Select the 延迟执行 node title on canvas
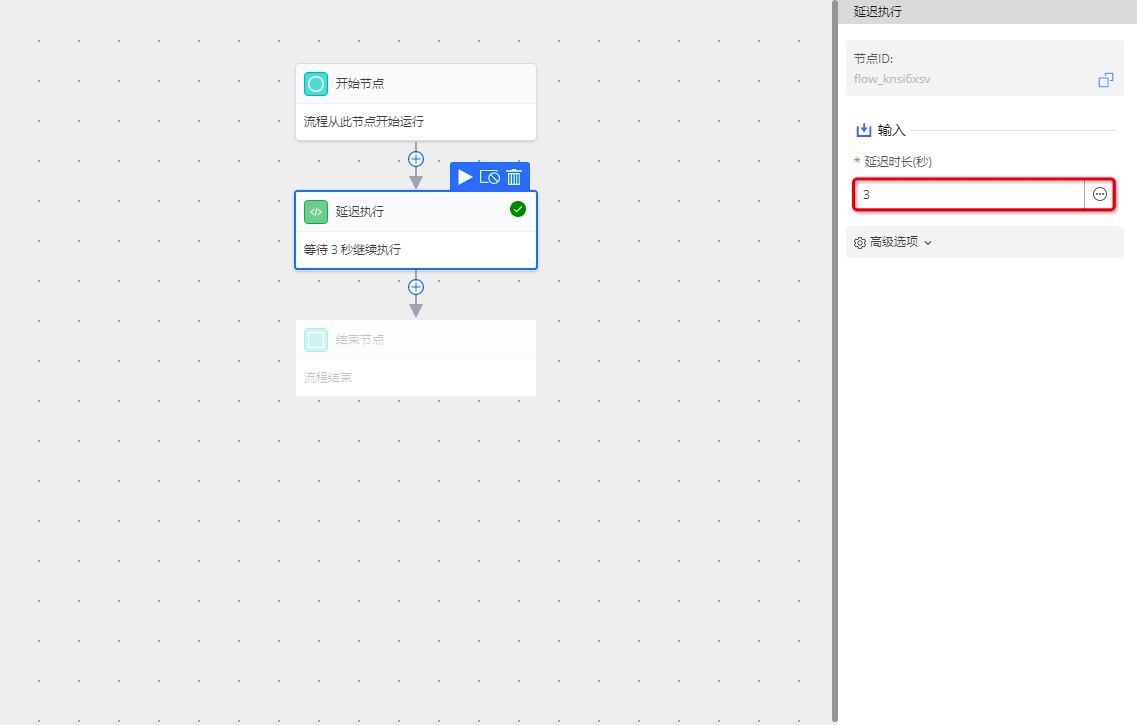This screenshot has height=725, width=1137. click(360, 212)
